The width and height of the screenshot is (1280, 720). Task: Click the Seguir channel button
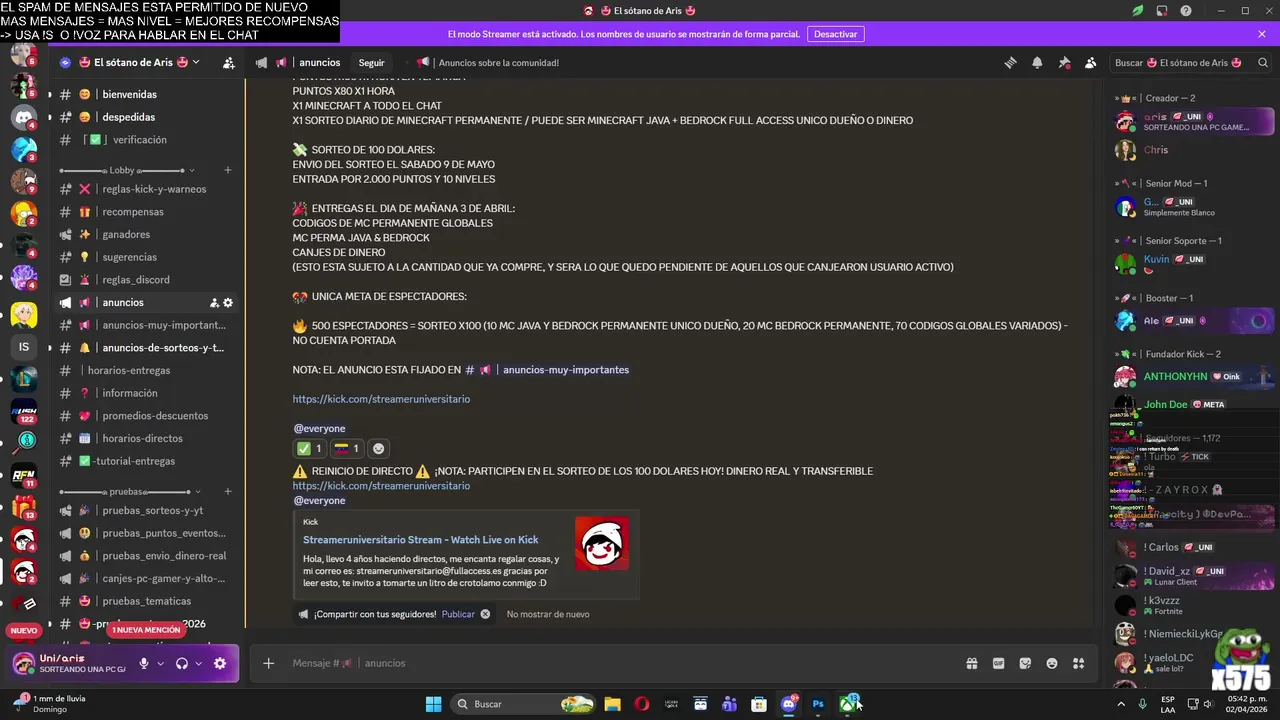(372, 62)
